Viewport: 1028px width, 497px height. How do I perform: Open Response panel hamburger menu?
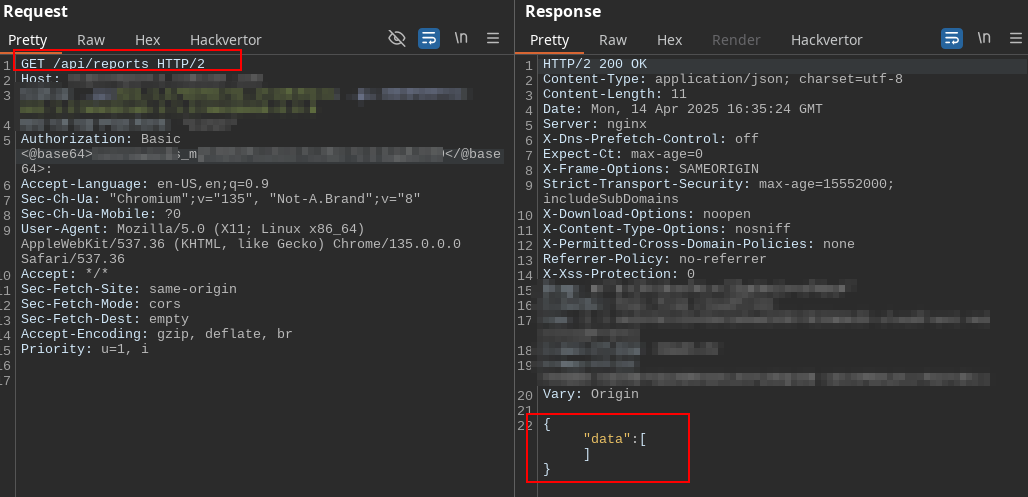1016,39
